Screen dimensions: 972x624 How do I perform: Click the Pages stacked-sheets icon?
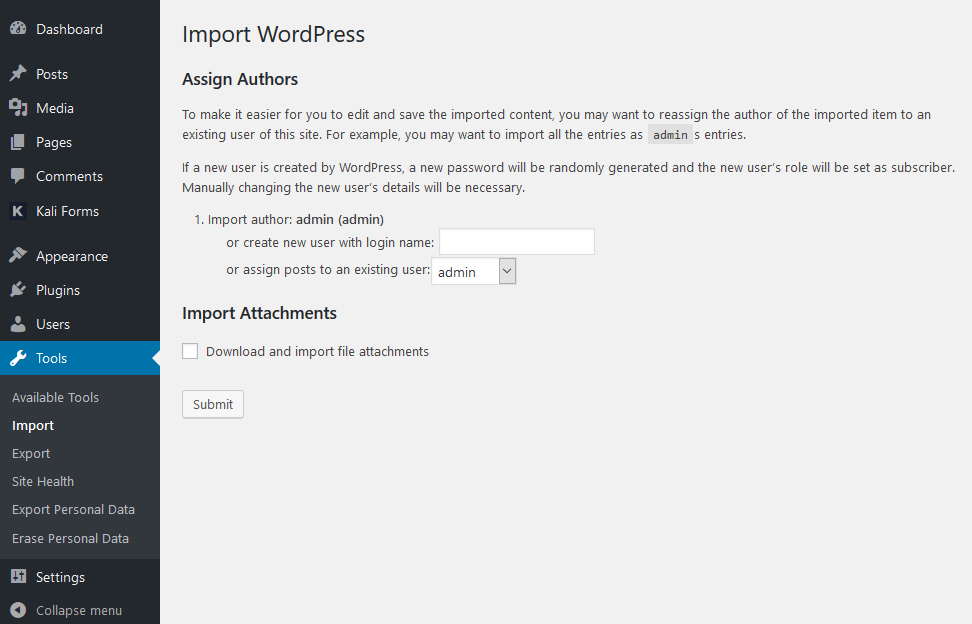coord(18,142)
